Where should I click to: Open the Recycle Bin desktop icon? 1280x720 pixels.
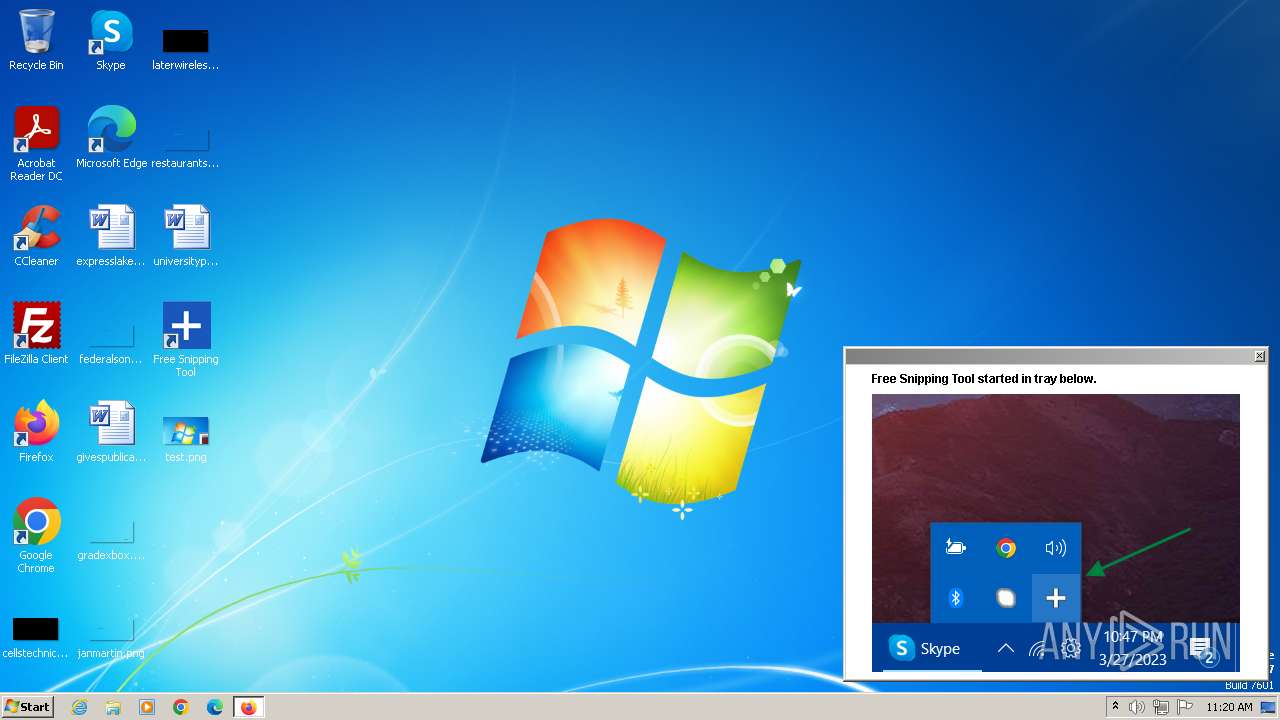[x=36, y=40]
